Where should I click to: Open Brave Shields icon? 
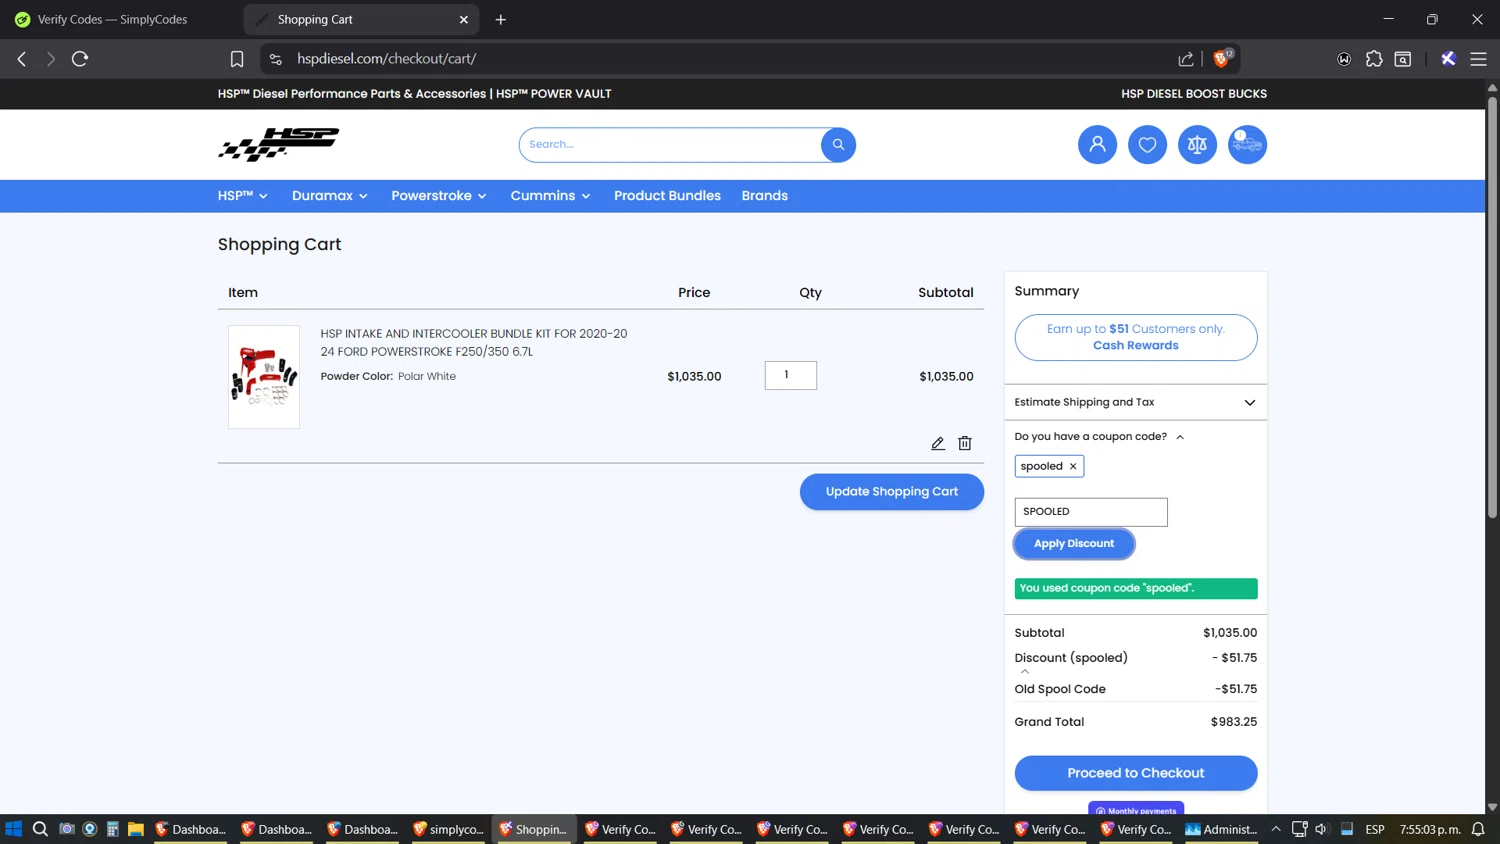pos(1221,59)
